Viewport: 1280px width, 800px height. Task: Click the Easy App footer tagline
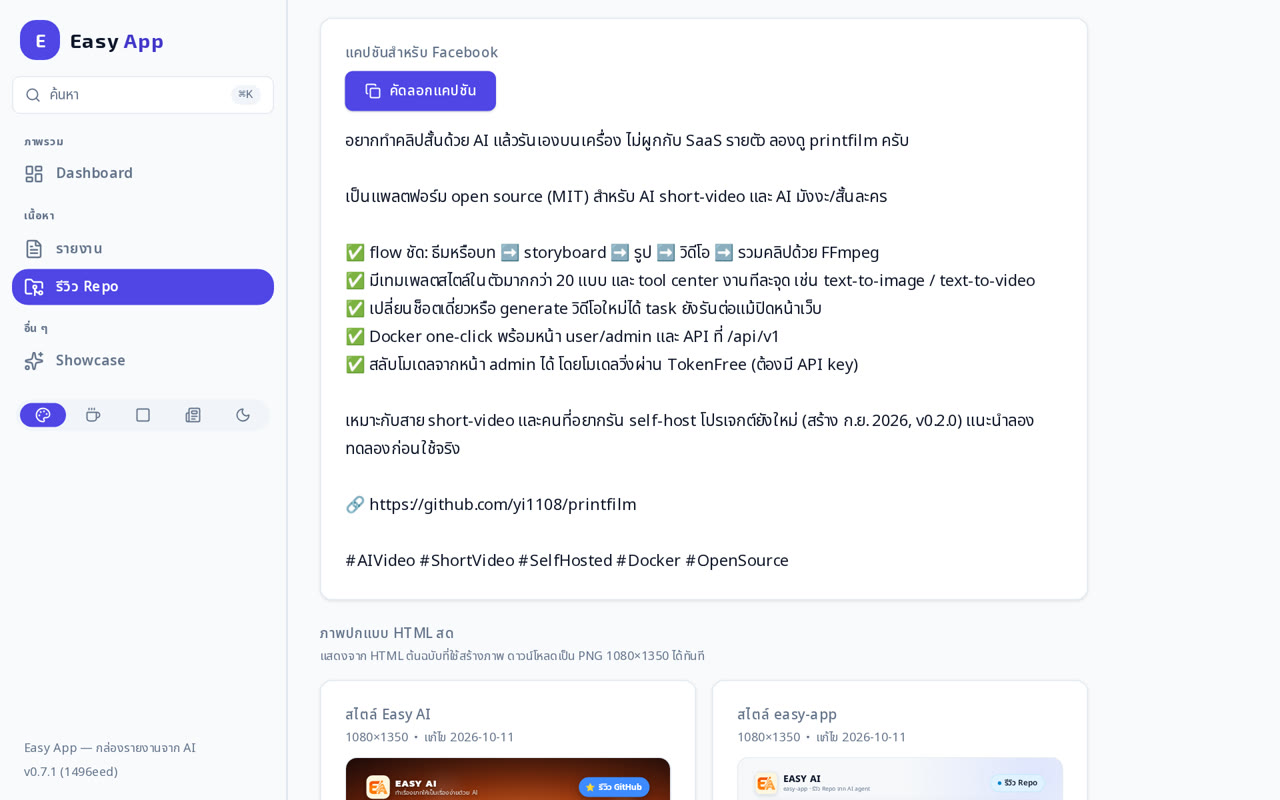point(110,747)
